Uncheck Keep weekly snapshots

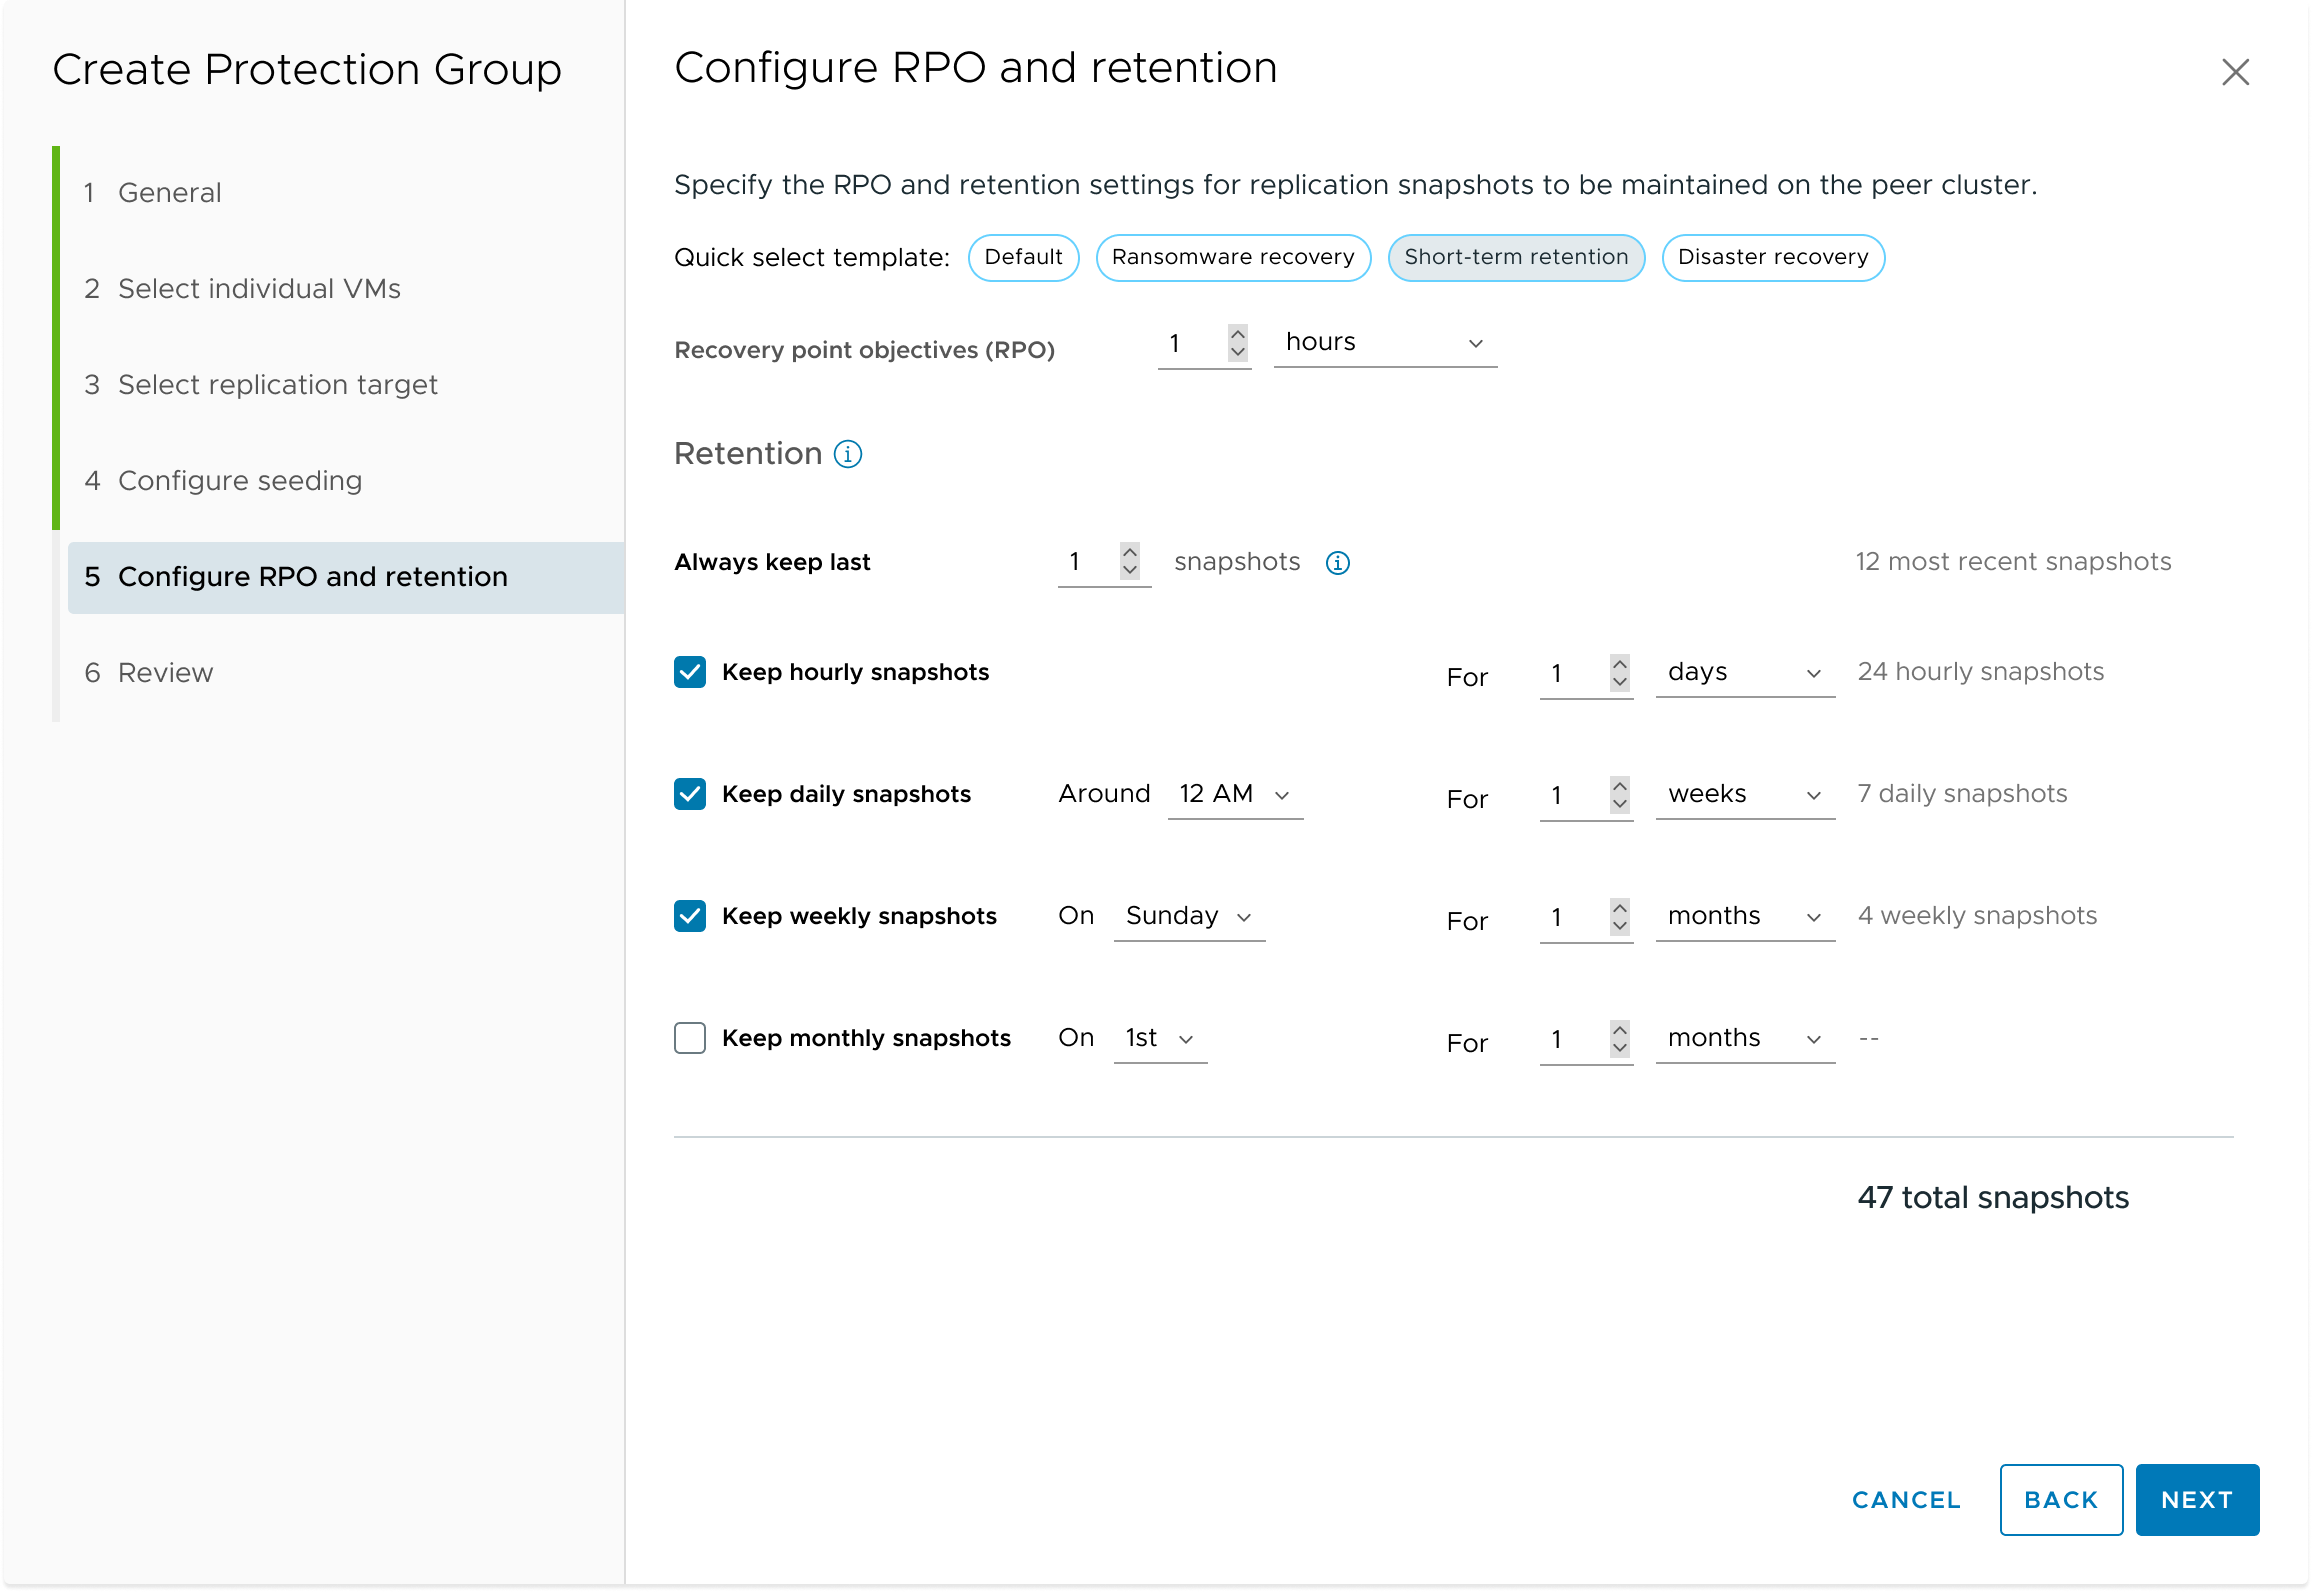click(689, 917)
